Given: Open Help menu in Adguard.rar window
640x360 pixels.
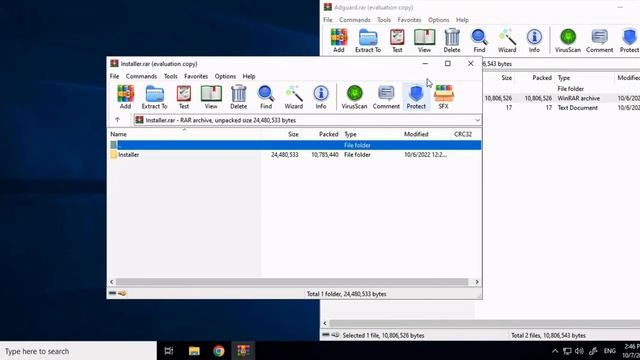Looking at the screenshot, I should [x=462, y=20].
